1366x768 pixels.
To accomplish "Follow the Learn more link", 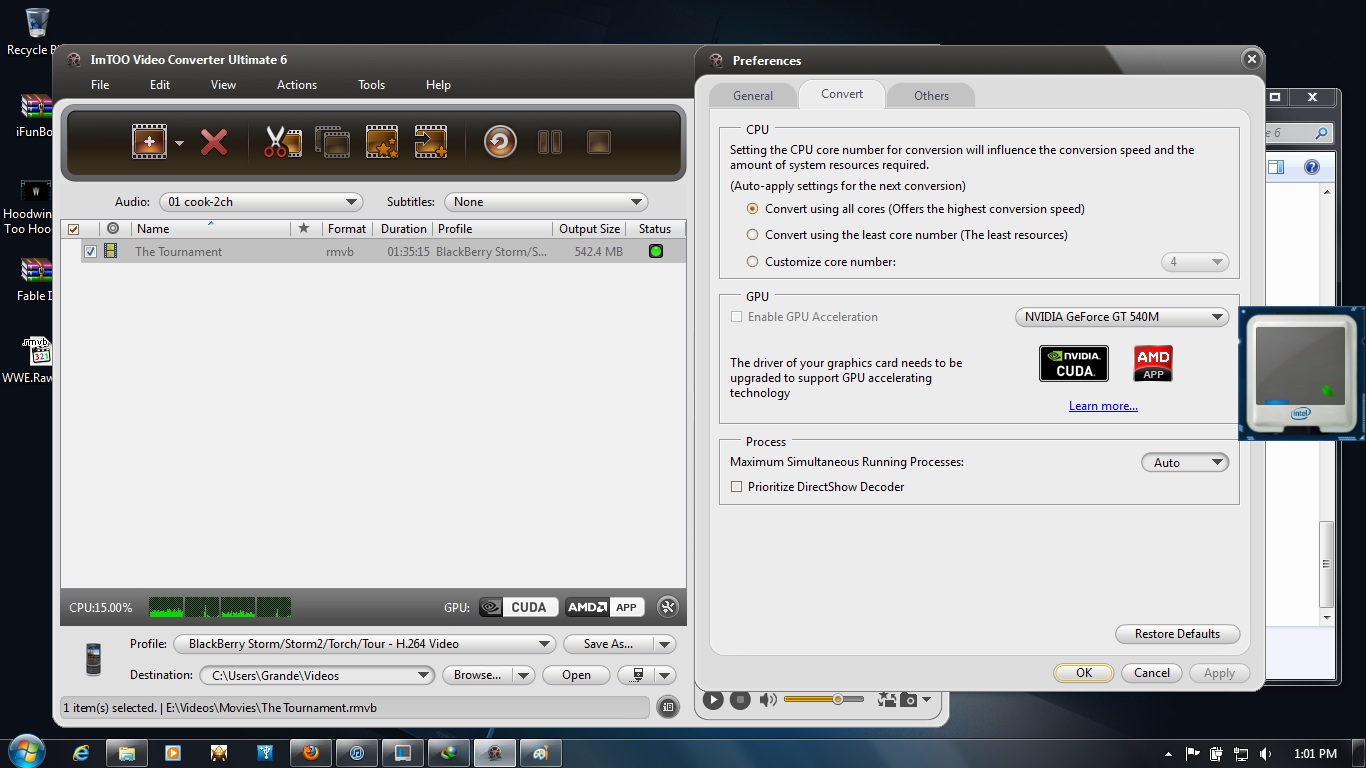I will click(1103, 406).
